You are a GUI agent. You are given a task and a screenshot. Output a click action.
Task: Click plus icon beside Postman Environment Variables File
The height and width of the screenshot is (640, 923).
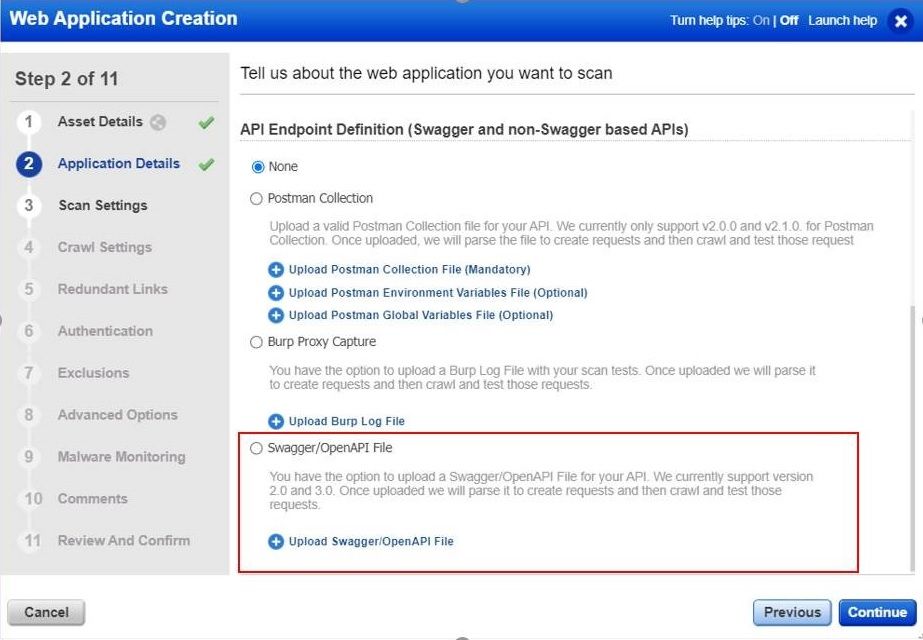(275, 293)
